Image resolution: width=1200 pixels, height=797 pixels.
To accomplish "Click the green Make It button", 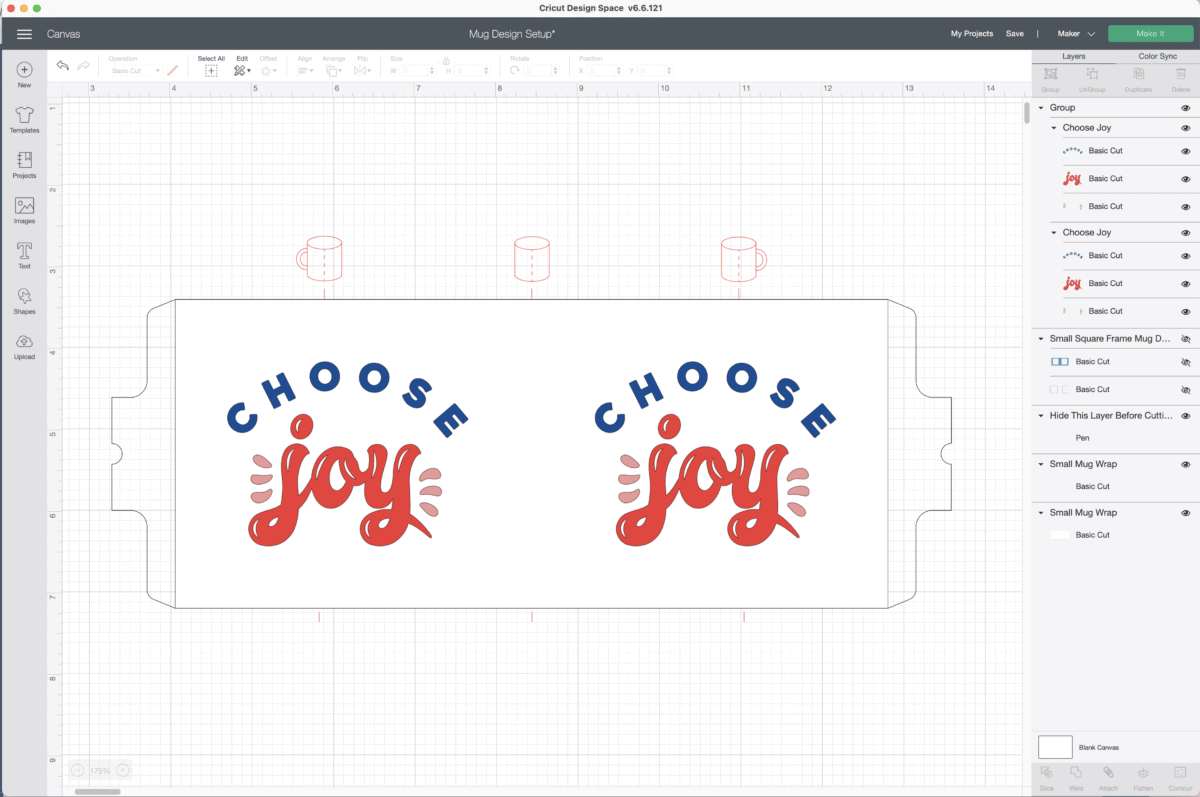I will (x=1150, y=34).
